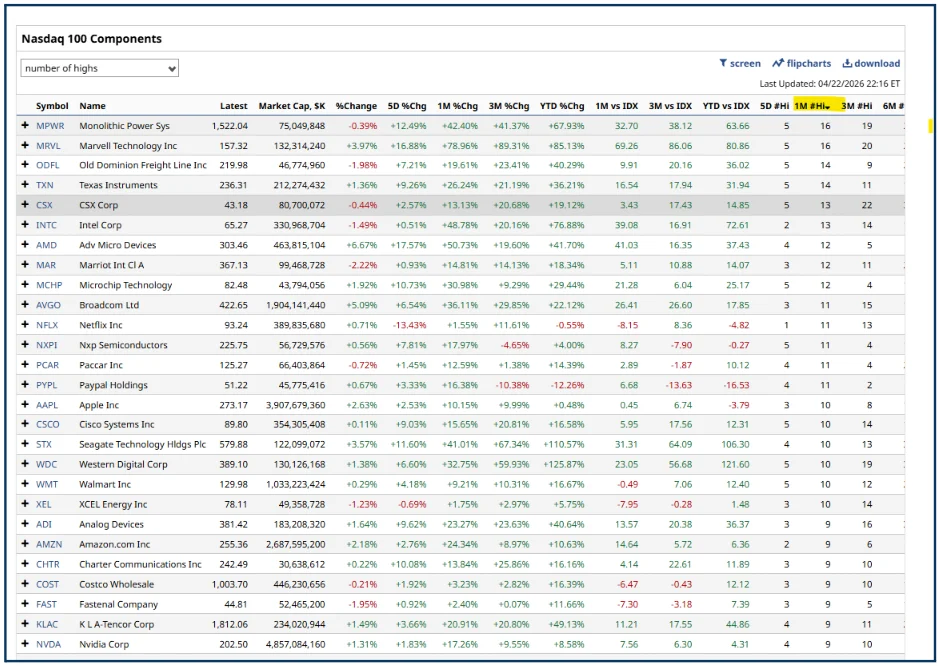Click 'Western Digital Corp' name cell
The image size is (938, 666).
pos(123,464)
